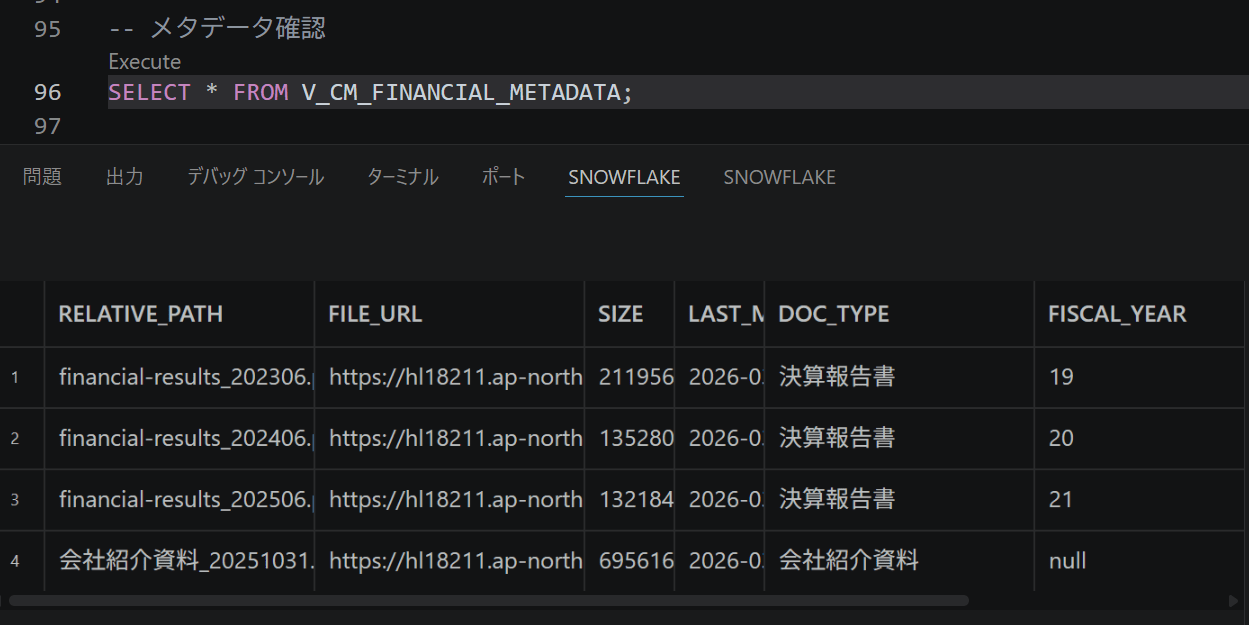Click the RELATIVE_PATH column header
This screenshot has height=625, width=1249.
click(x=141, y=314)
